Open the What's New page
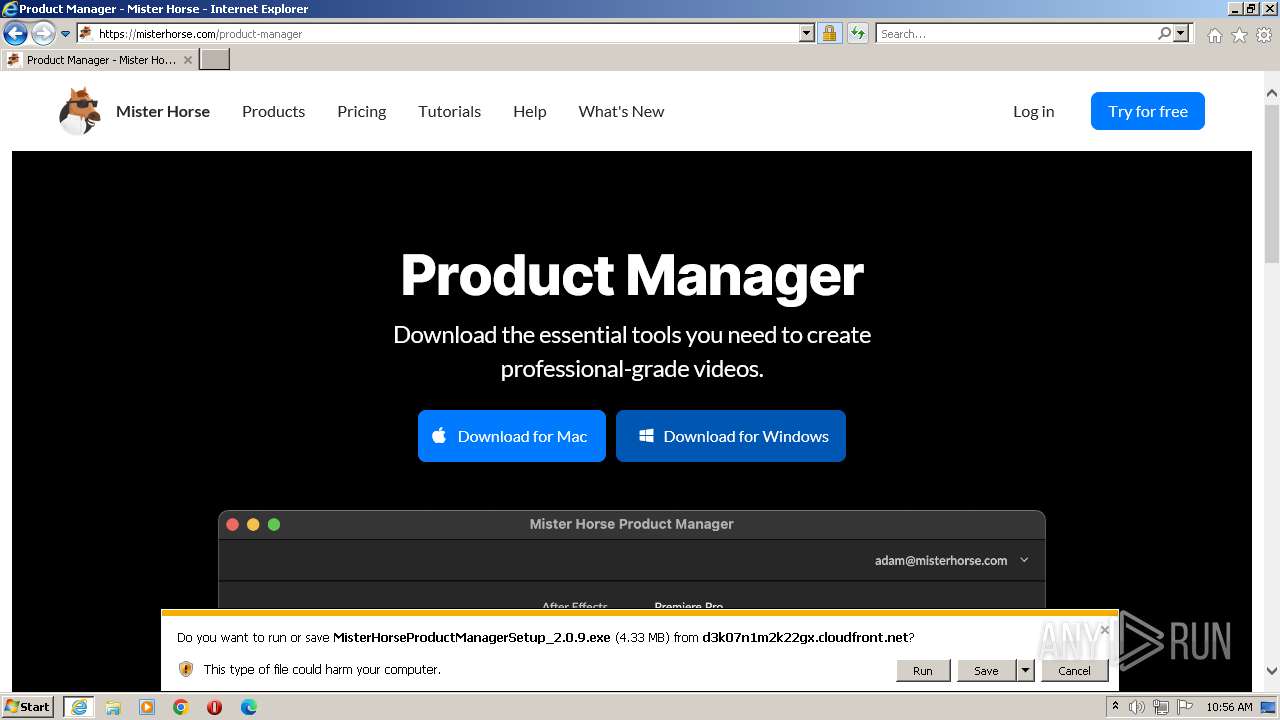This screenshot has width=1280, height=720. (621, 111)
